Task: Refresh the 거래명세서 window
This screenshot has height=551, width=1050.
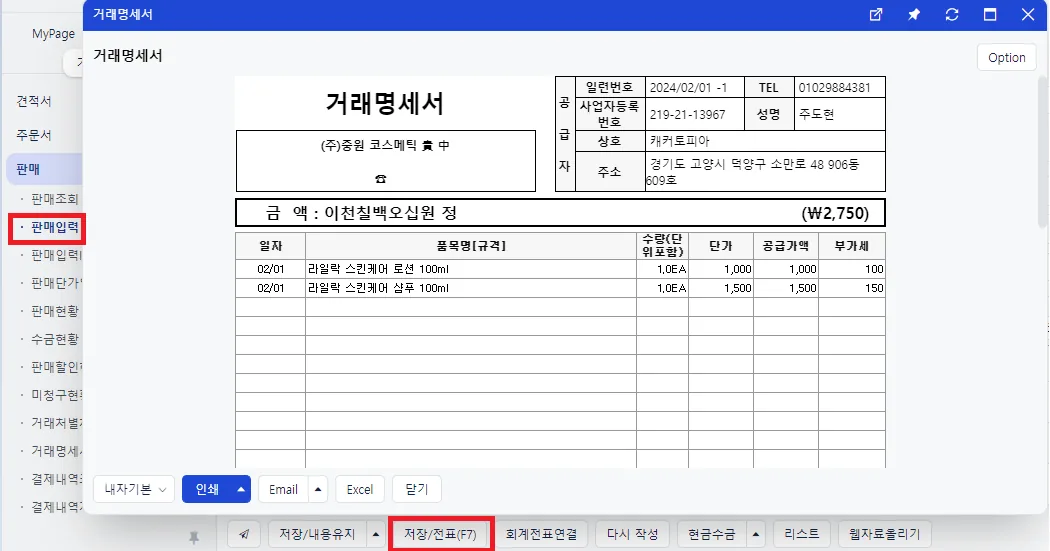Action: (x=952, y=15)
